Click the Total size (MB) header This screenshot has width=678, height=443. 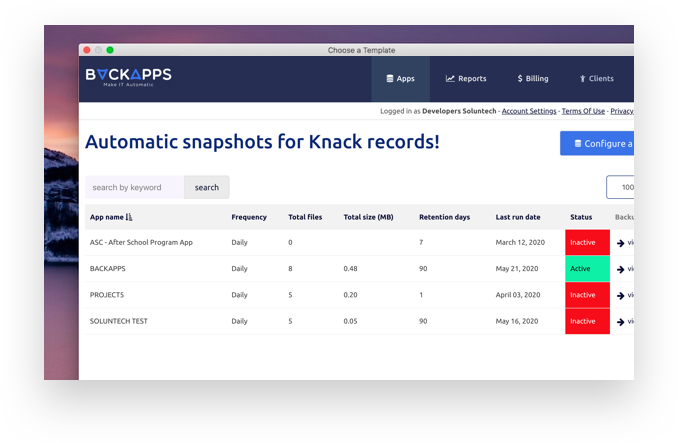point(368,217)
